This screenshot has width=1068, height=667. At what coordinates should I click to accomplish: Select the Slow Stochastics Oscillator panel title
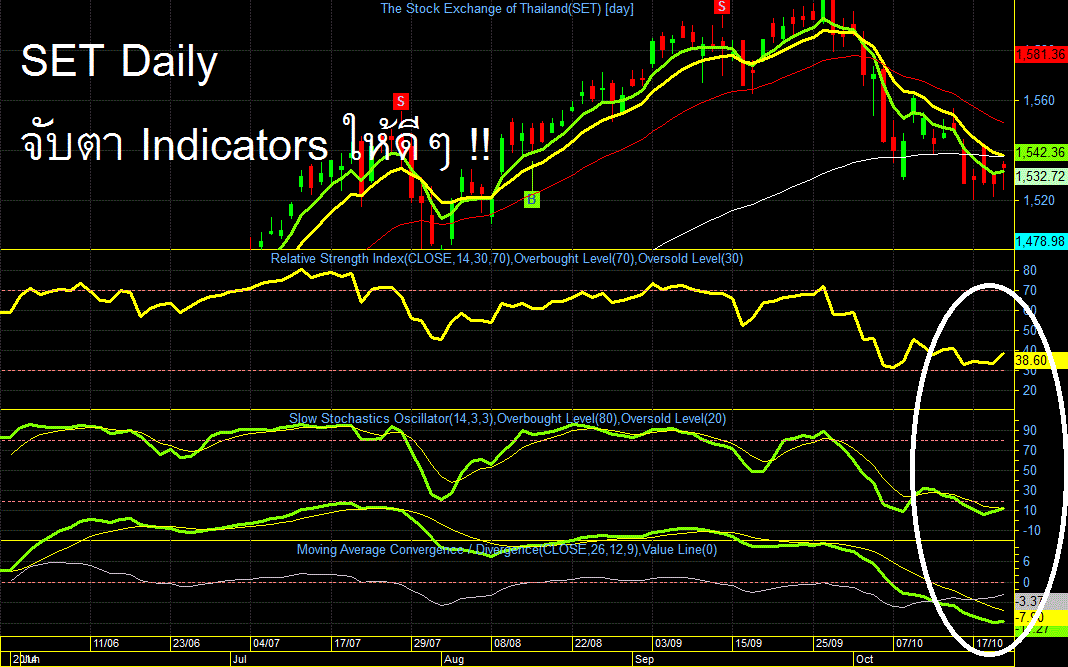[507, 419]
